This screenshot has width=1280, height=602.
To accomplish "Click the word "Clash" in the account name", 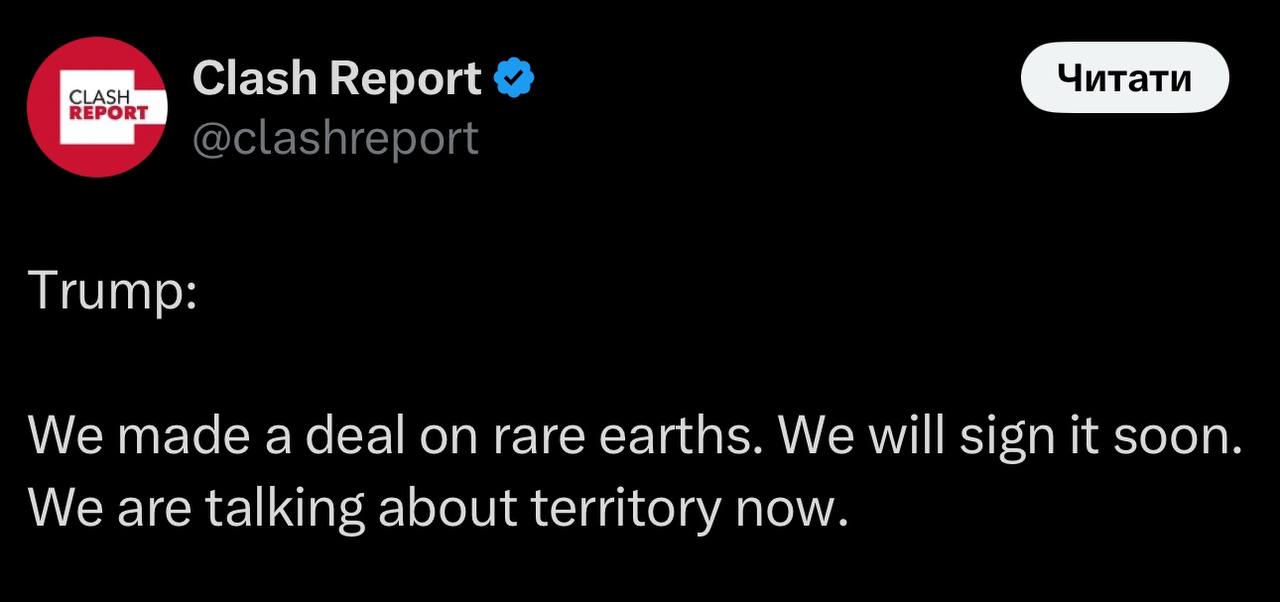I will coord(253,78).
